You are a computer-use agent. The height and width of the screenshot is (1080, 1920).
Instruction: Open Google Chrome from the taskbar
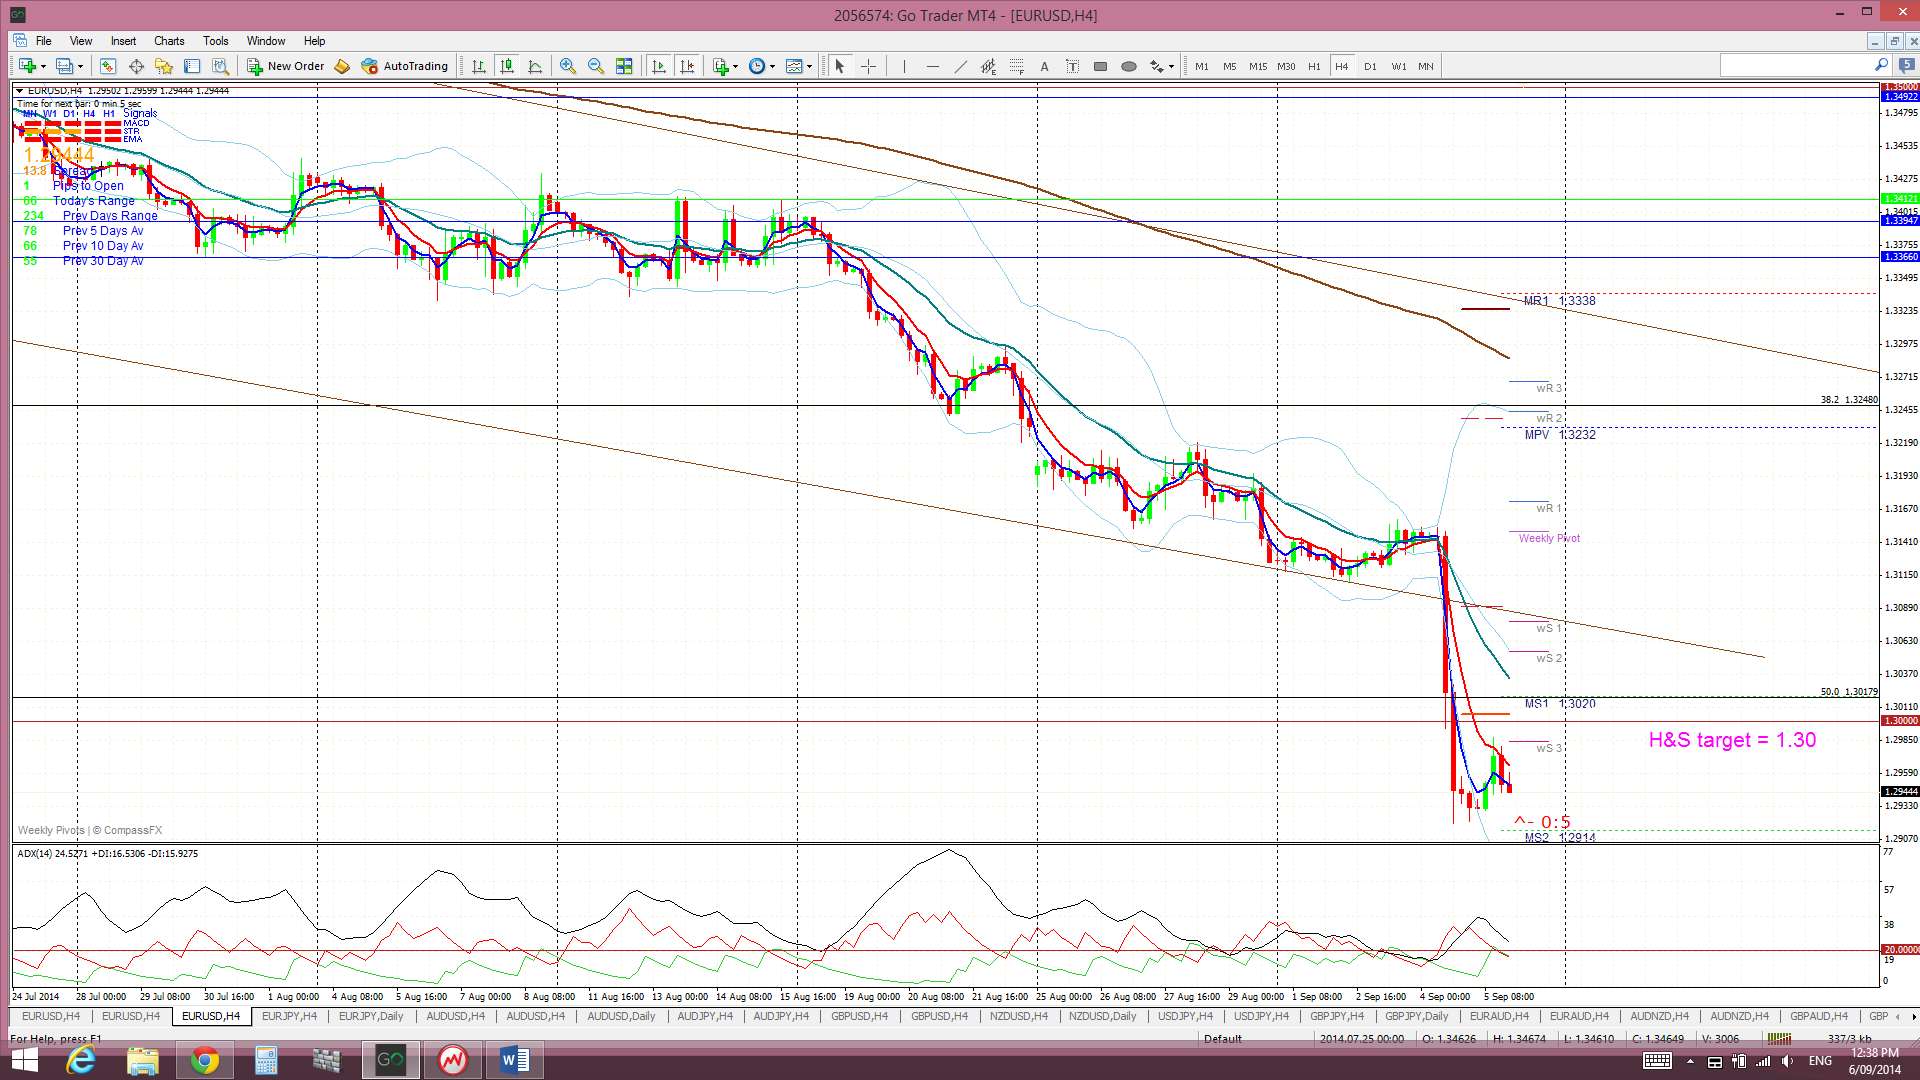(x=204, y=1060)
